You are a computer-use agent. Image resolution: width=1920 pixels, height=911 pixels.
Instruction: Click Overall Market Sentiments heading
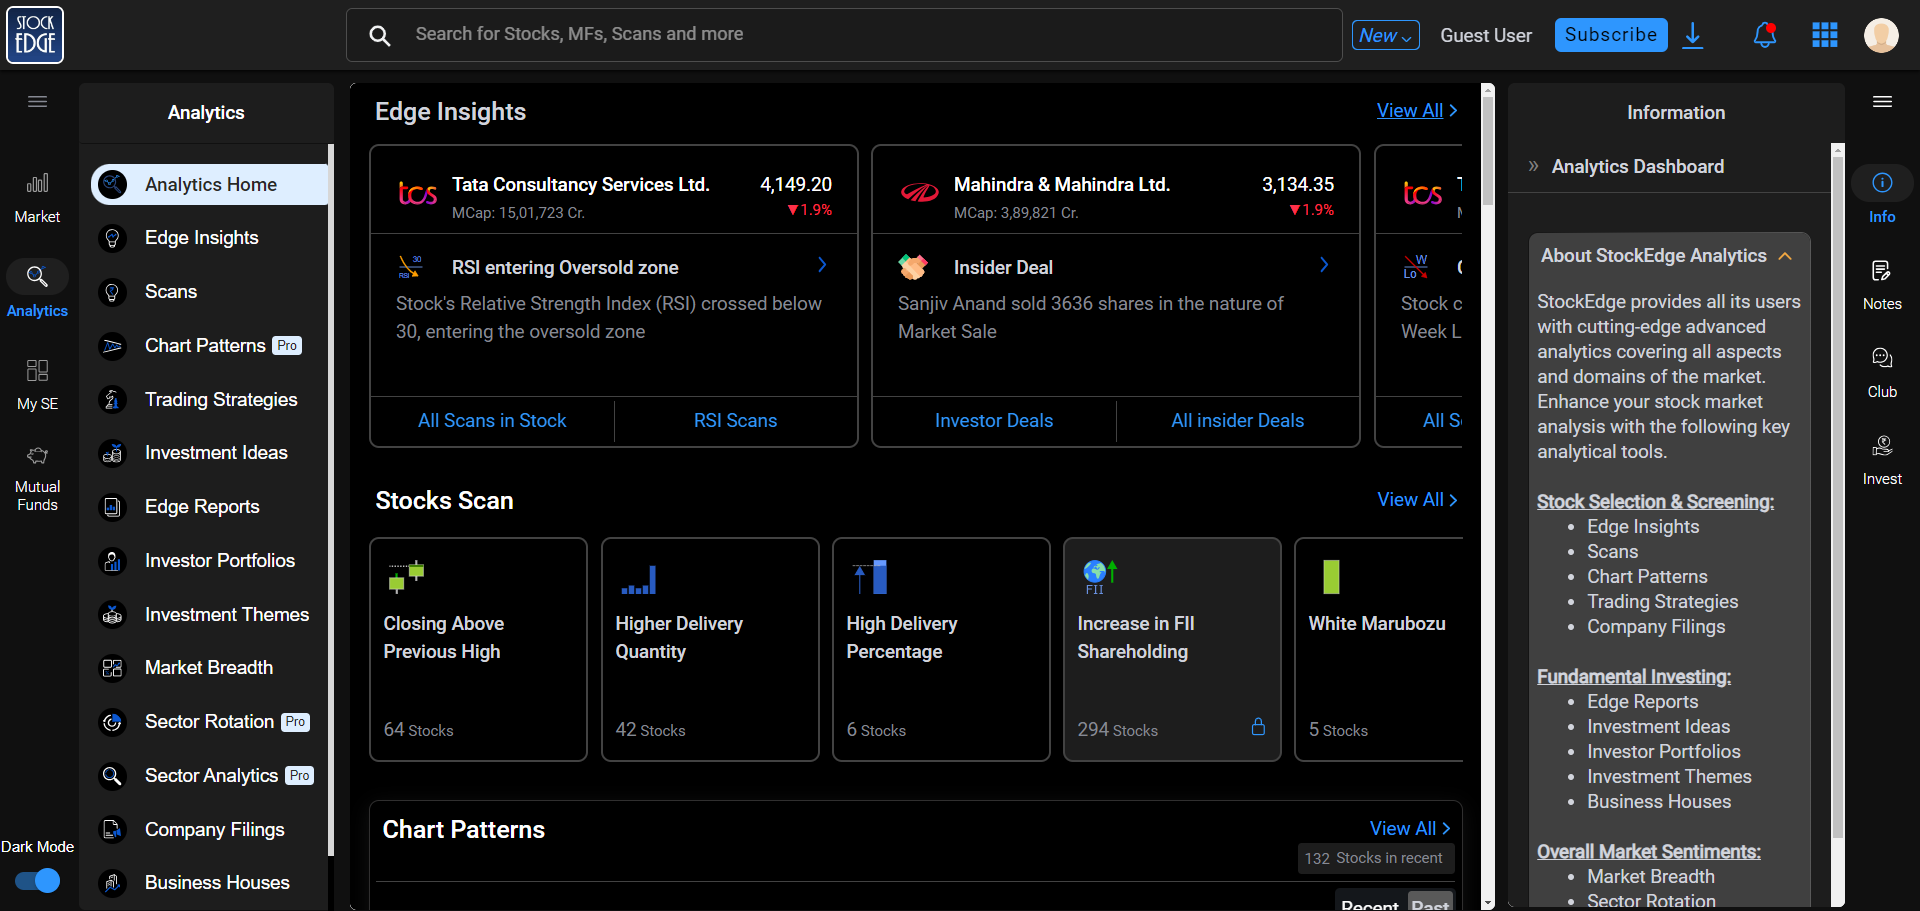click(x=1649, y=852)
